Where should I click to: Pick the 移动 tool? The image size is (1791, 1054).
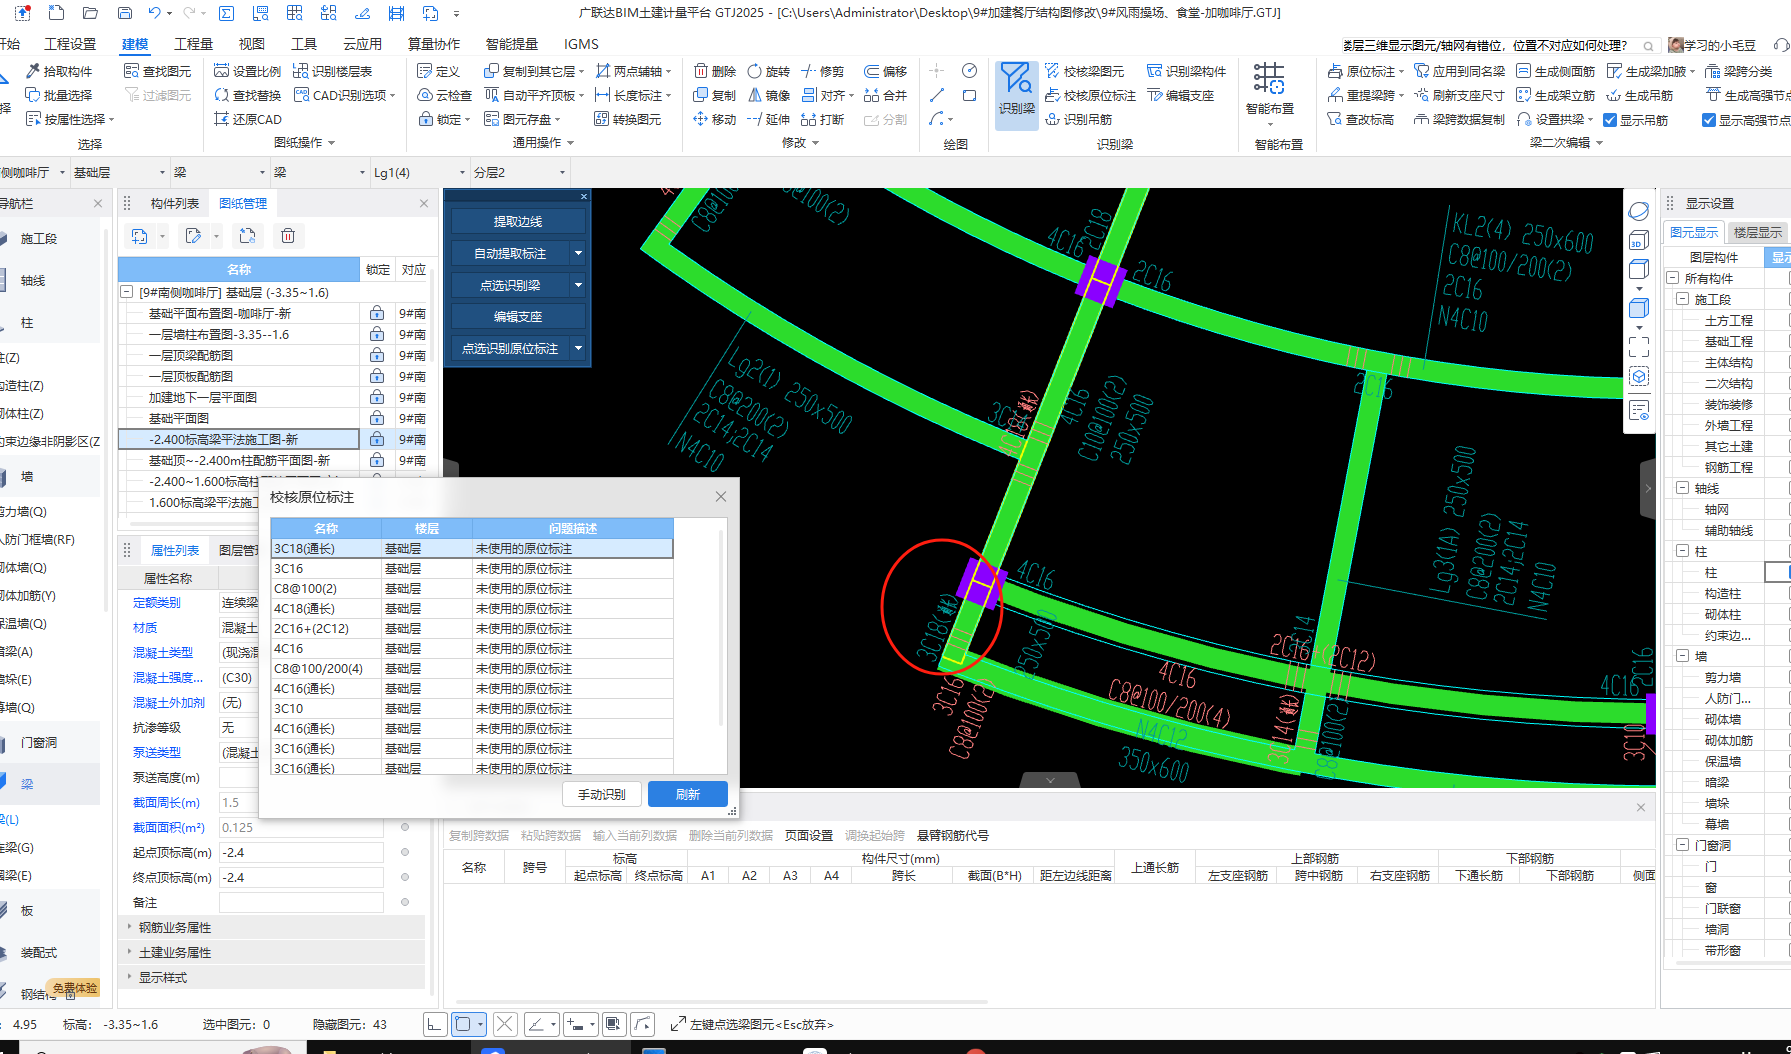[x=715, y=119]
